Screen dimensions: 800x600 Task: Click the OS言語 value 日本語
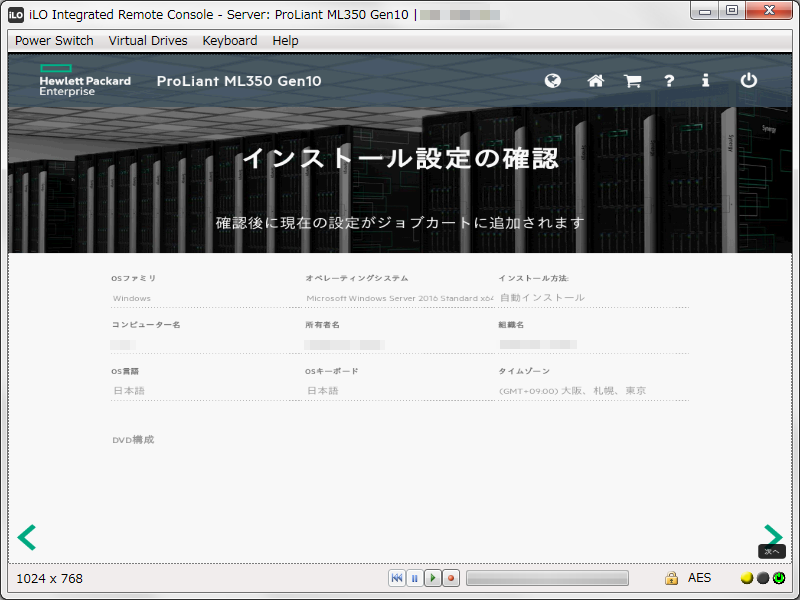(129, 391)
